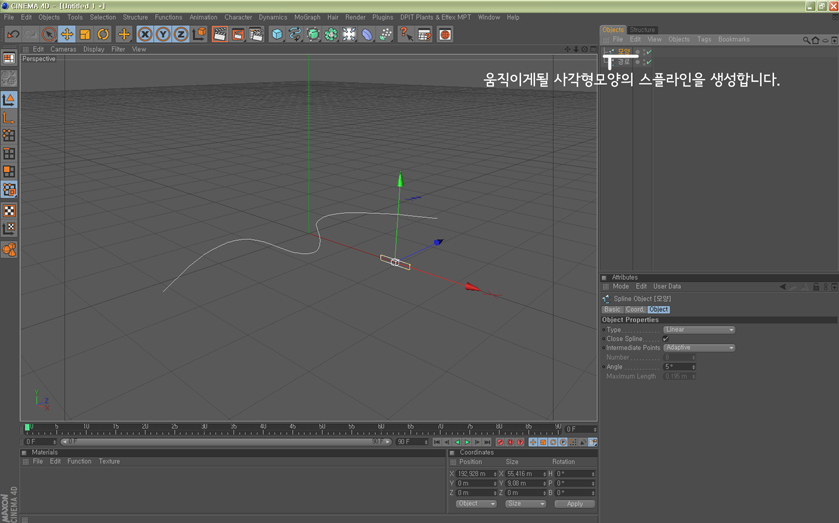The height and width of the screenshot is (523, 839).
Task: Toggle the X axis lock
Action: pyautogui.click(x=144, y=35)
